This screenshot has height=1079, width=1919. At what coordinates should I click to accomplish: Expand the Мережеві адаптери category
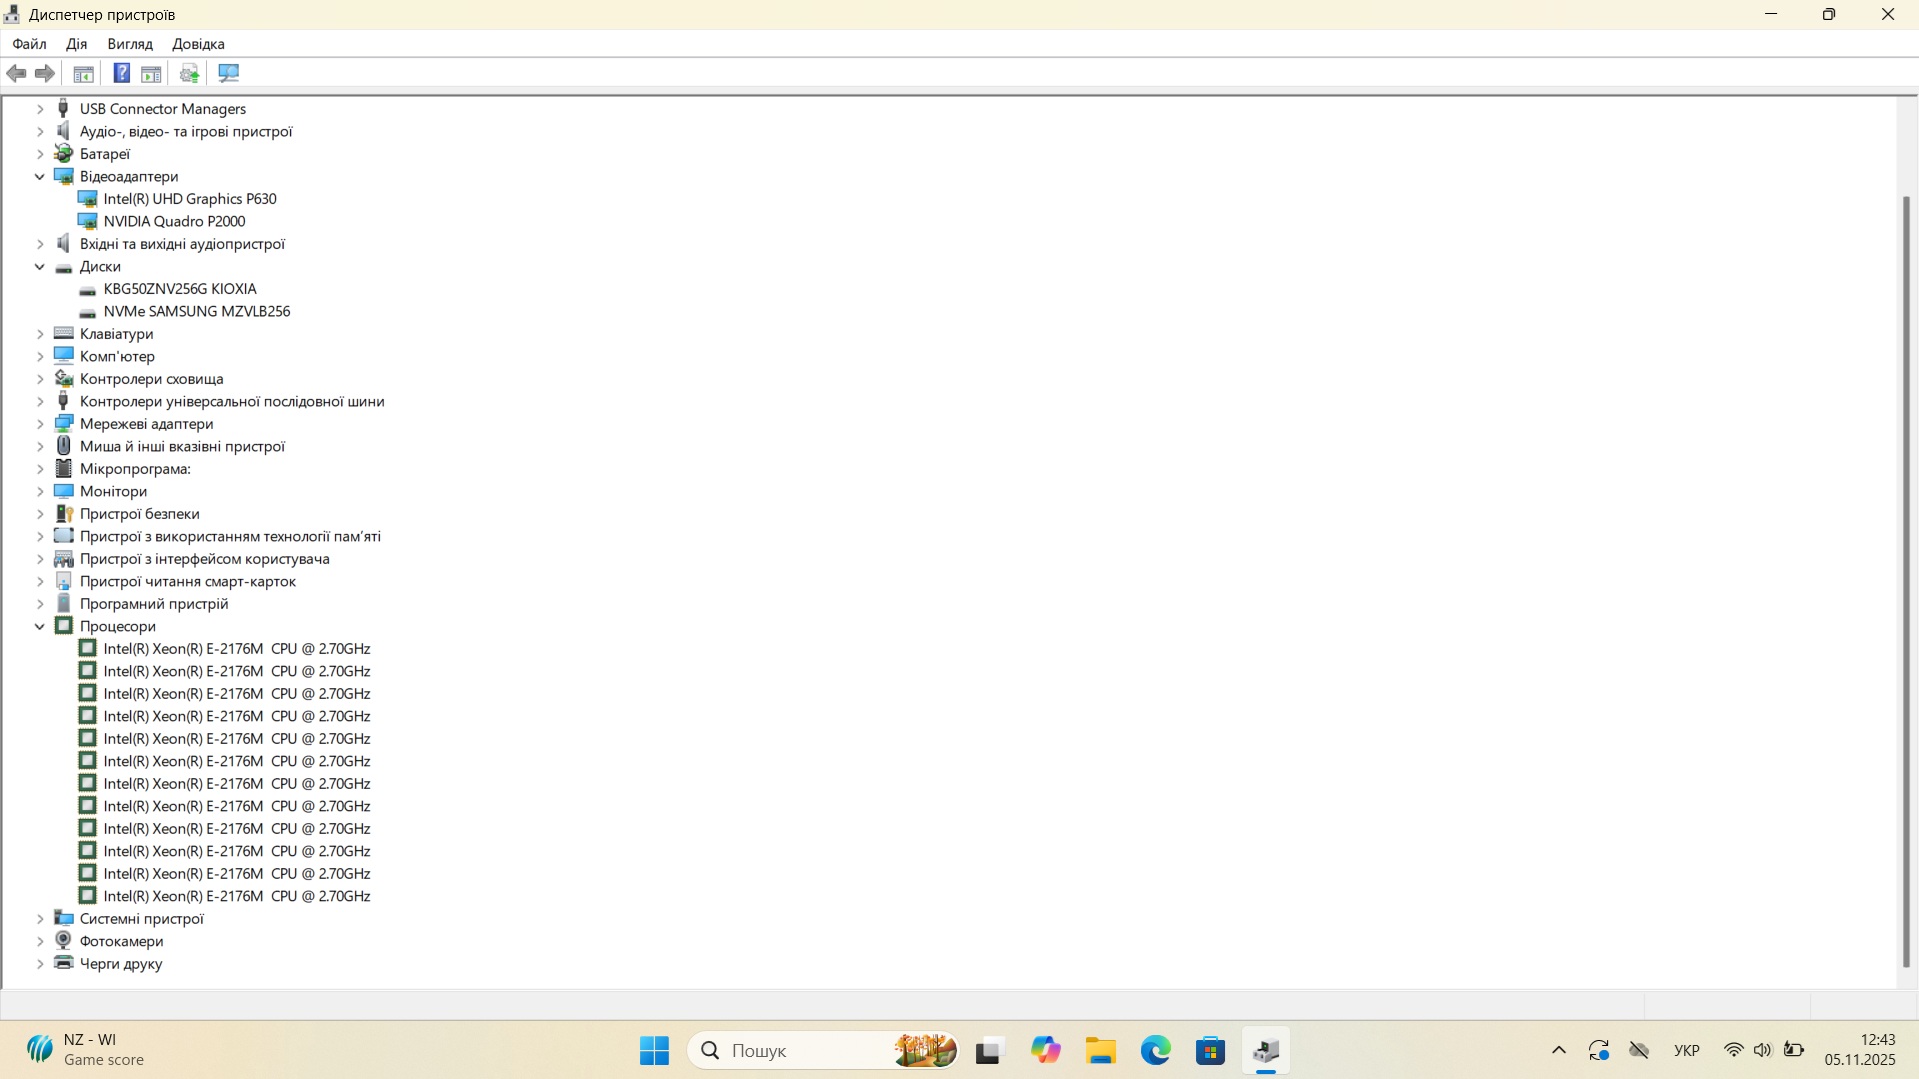click(40, 424)
